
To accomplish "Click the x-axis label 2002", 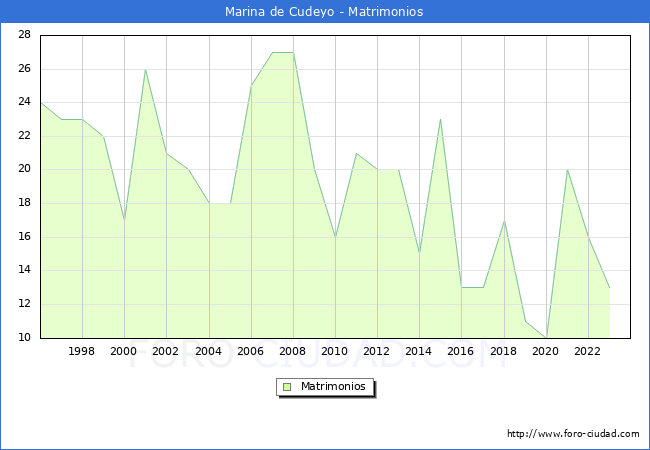I will [165, 351].
